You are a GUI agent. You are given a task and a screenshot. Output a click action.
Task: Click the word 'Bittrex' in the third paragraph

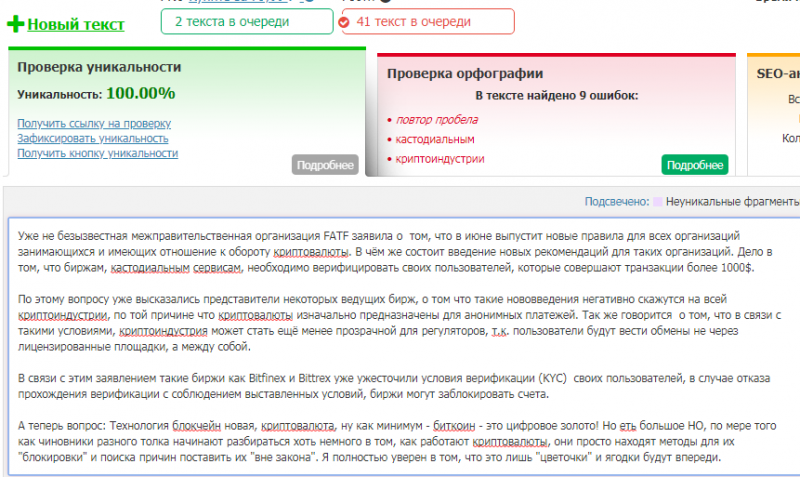[314, 379]
